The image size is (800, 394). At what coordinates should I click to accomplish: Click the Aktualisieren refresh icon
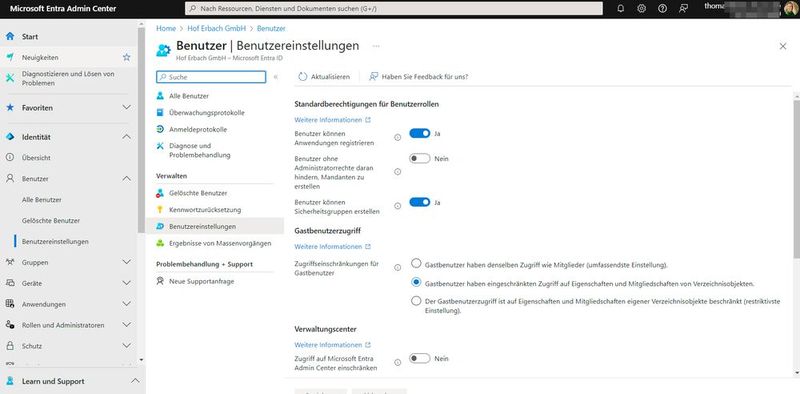(x=303, y=77)
